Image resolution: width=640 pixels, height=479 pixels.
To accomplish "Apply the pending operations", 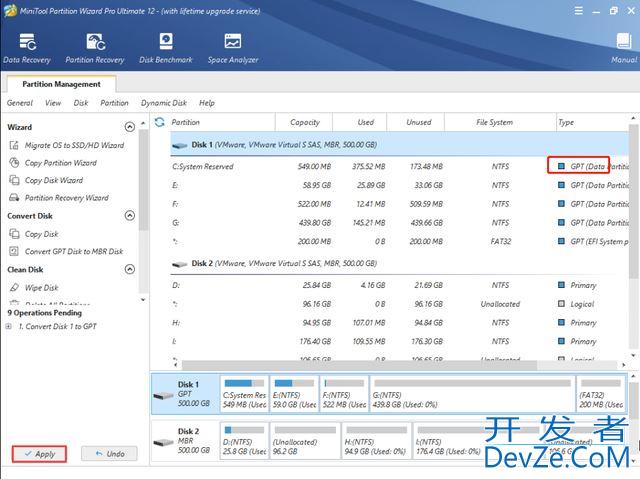I will 39,454.
